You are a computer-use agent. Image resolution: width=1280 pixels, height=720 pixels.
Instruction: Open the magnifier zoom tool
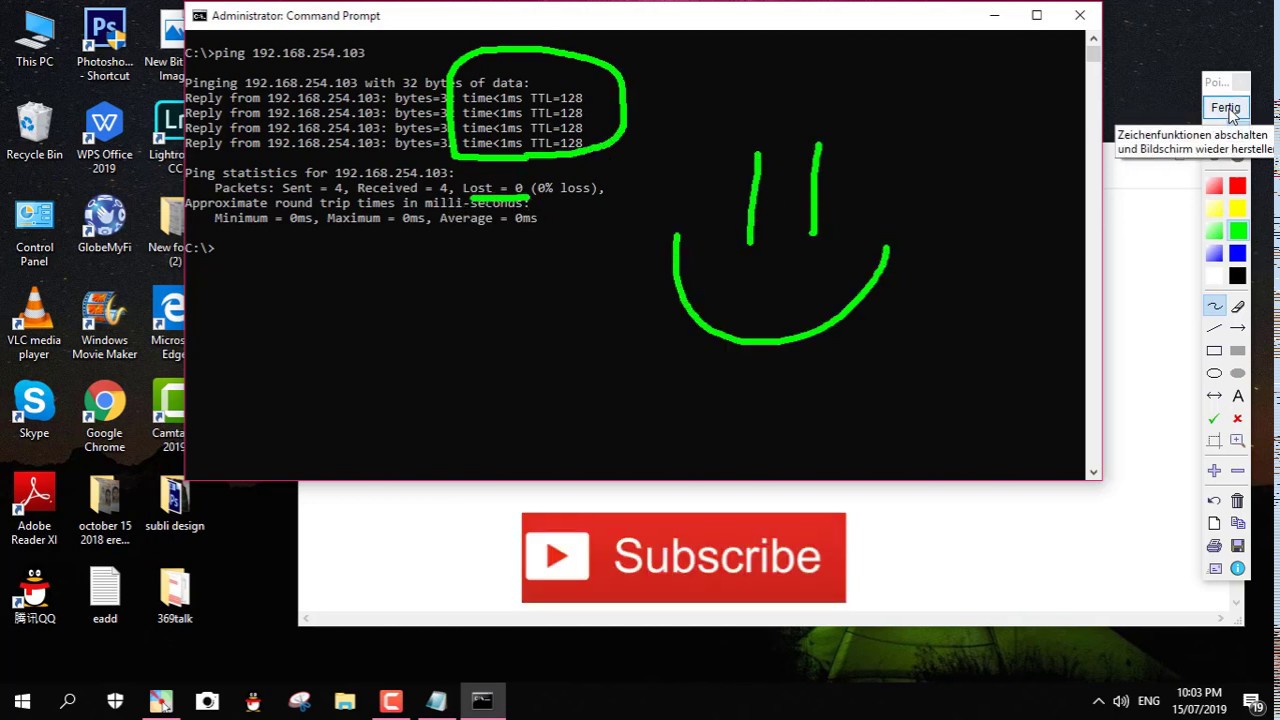pyautogui.click(x=1238, y=441)
